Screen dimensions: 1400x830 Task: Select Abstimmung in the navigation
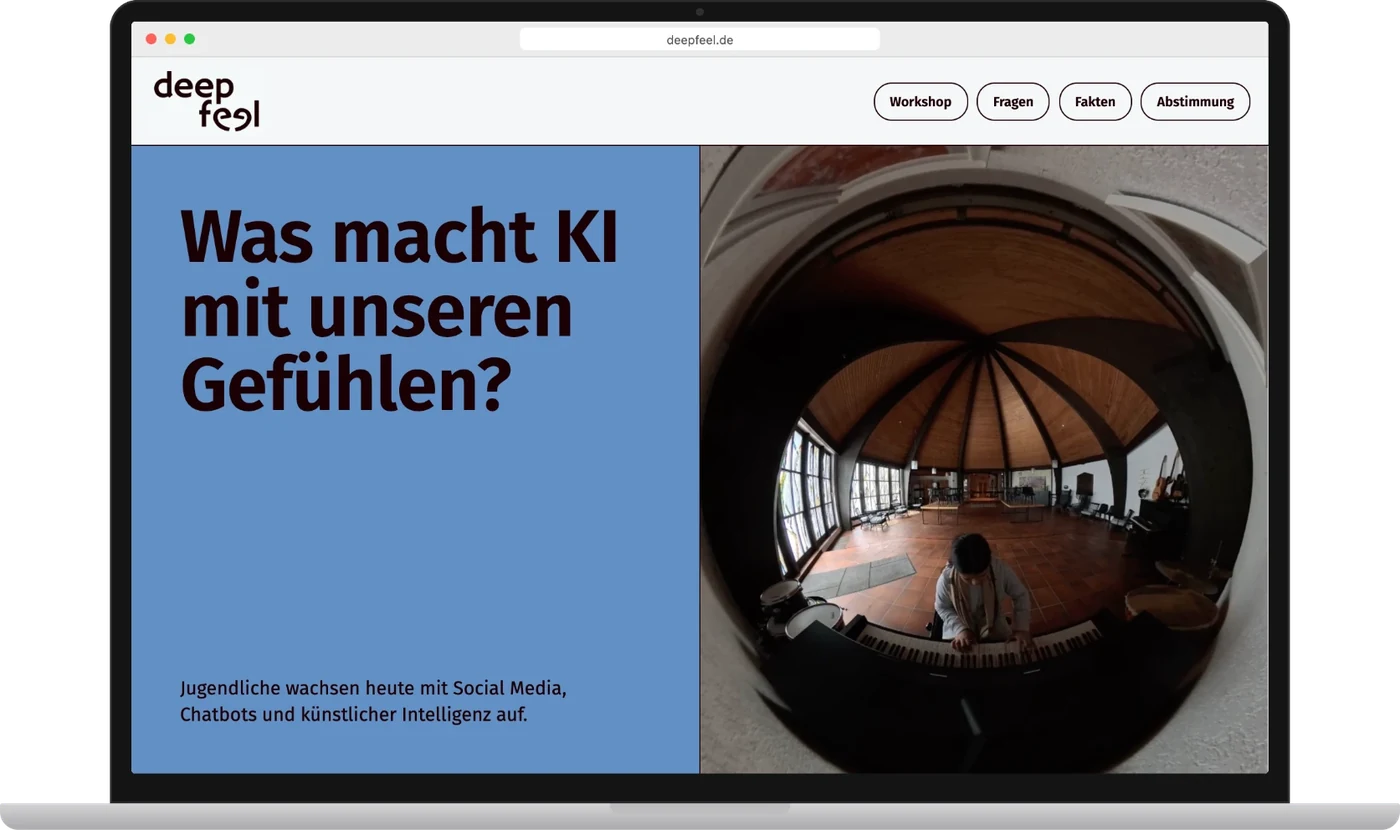tap(1195, 102)
